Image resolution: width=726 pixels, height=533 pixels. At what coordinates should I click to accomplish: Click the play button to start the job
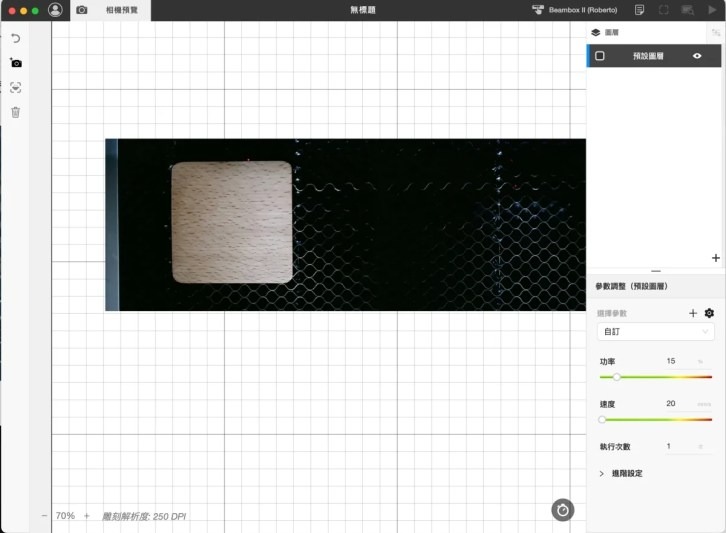(712, 10)
